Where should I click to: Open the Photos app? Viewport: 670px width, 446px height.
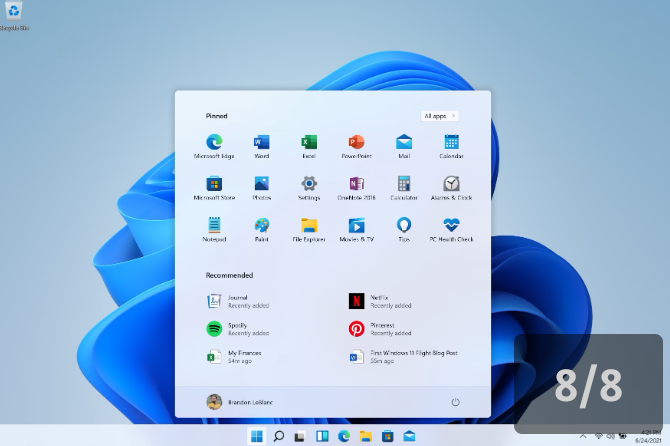tap(261, 185)
